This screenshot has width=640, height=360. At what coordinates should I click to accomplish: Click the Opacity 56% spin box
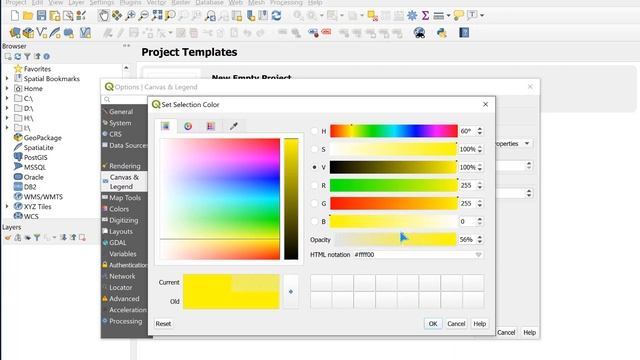[x=471, y=240]
